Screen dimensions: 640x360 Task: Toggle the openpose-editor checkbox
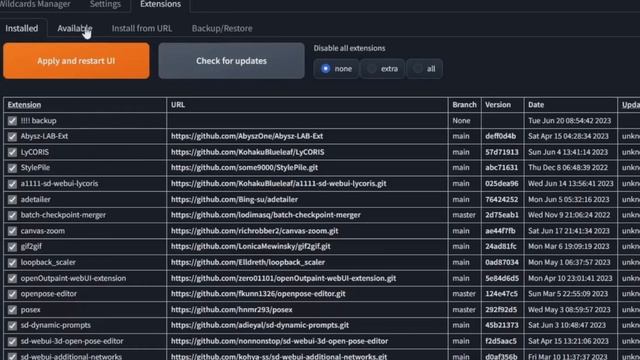12,294
